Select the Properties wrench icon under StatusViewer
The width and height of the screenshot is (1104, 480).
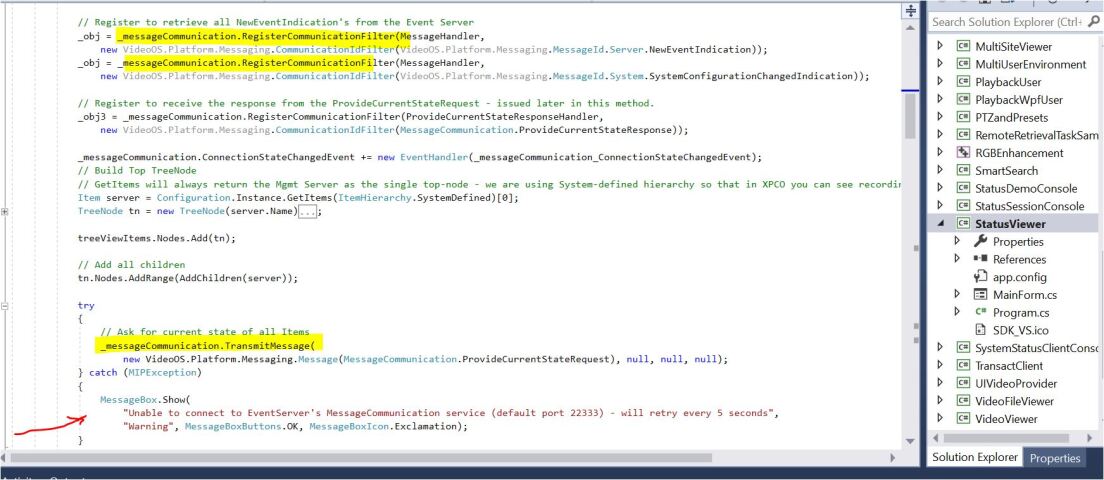coord(980,241)
